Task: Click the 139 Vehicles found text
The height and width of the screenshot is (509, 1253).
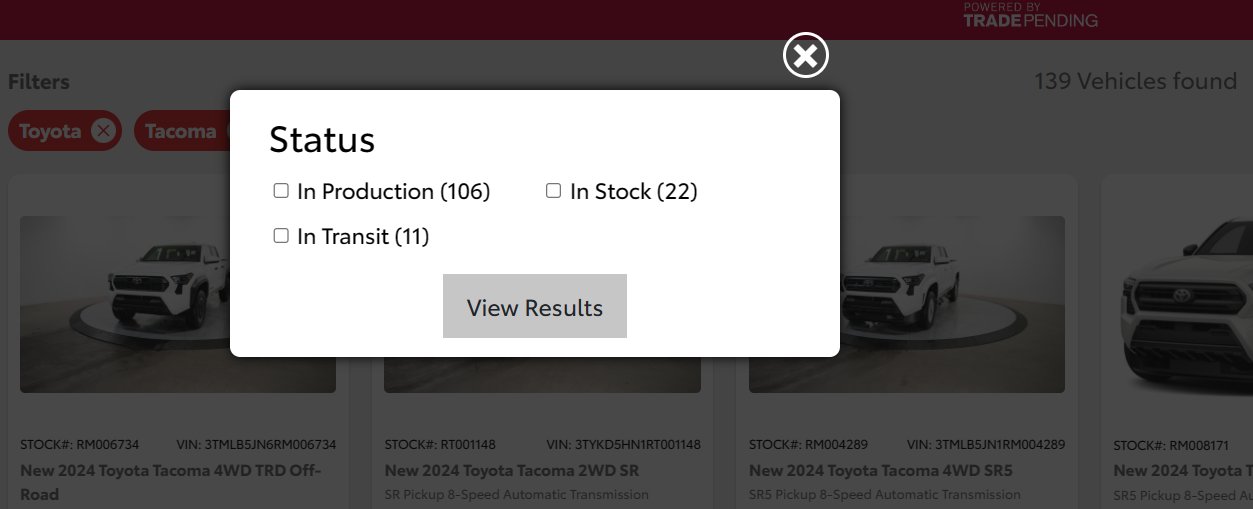Action: (x=1136, y=81)
